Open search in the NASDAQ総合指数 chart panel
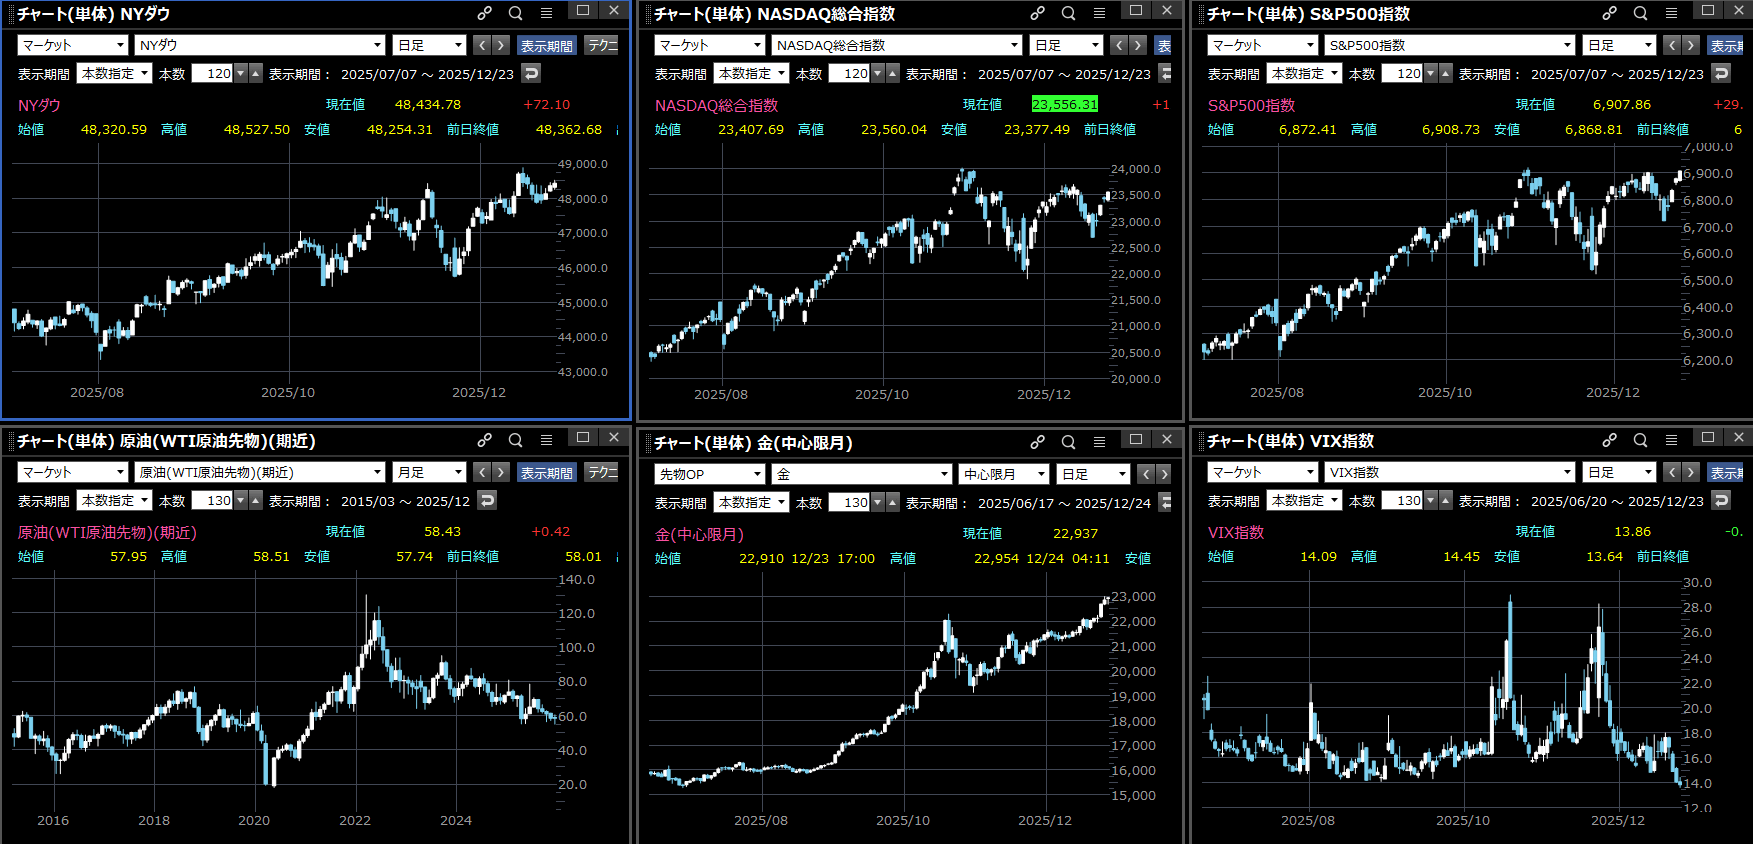The height and width of the screenshot is (844, 1753). coord(1068,13)
